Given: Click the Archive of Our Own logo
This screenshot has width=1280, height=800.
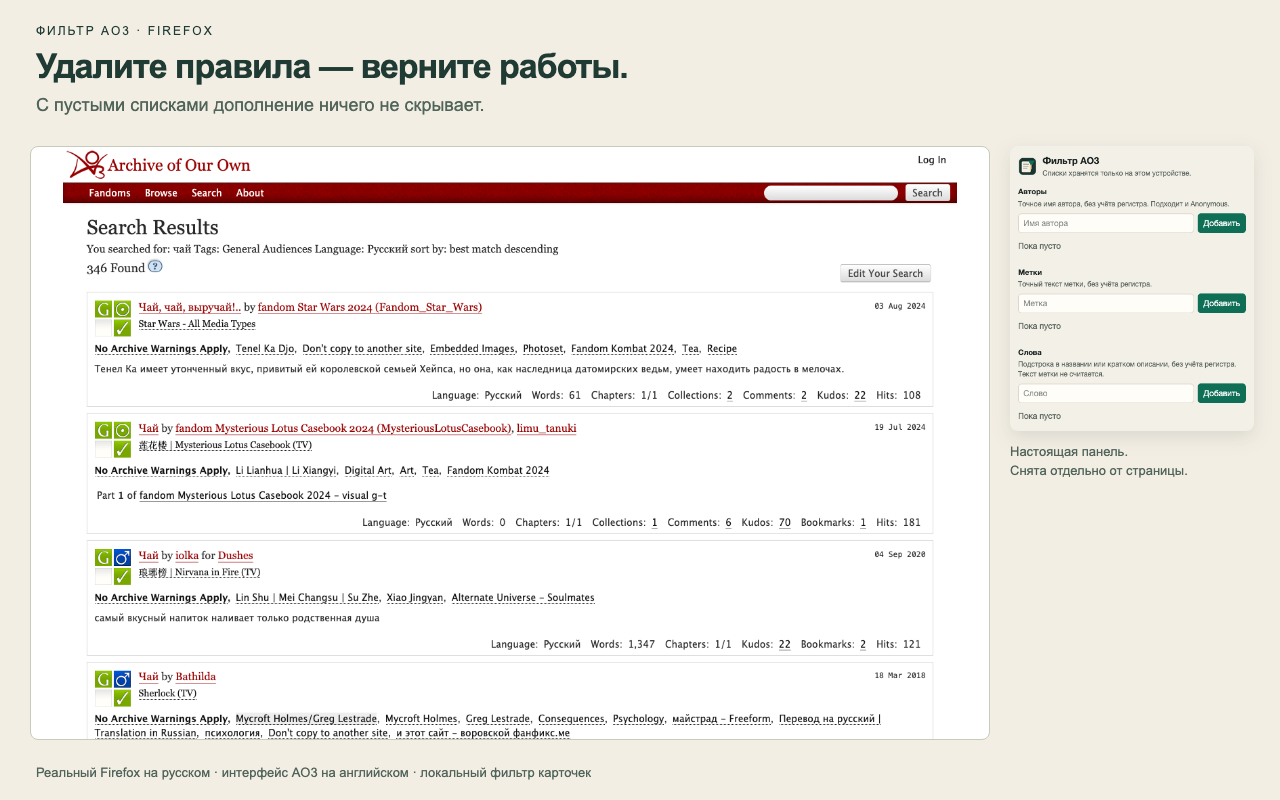Looking at the screenshot, I should pyautogui.click(x=159, y=164).
